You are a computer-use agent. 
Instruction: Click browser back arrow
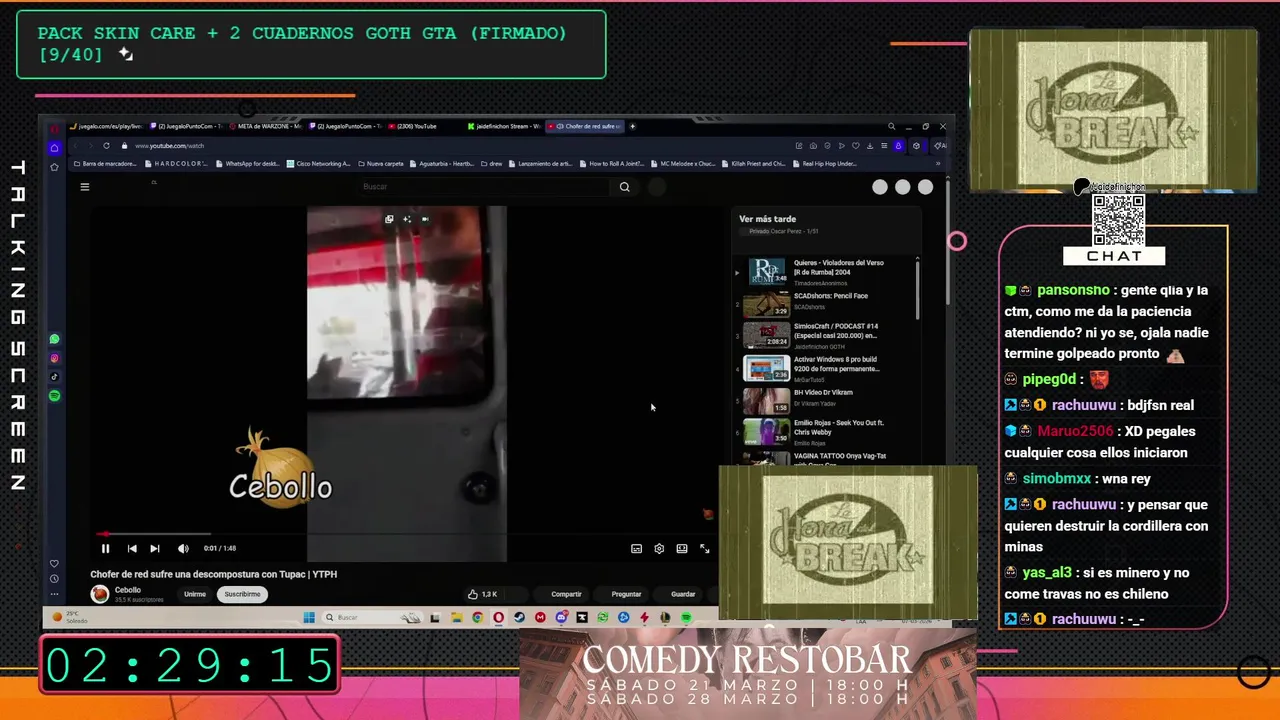tap(74, 146)
